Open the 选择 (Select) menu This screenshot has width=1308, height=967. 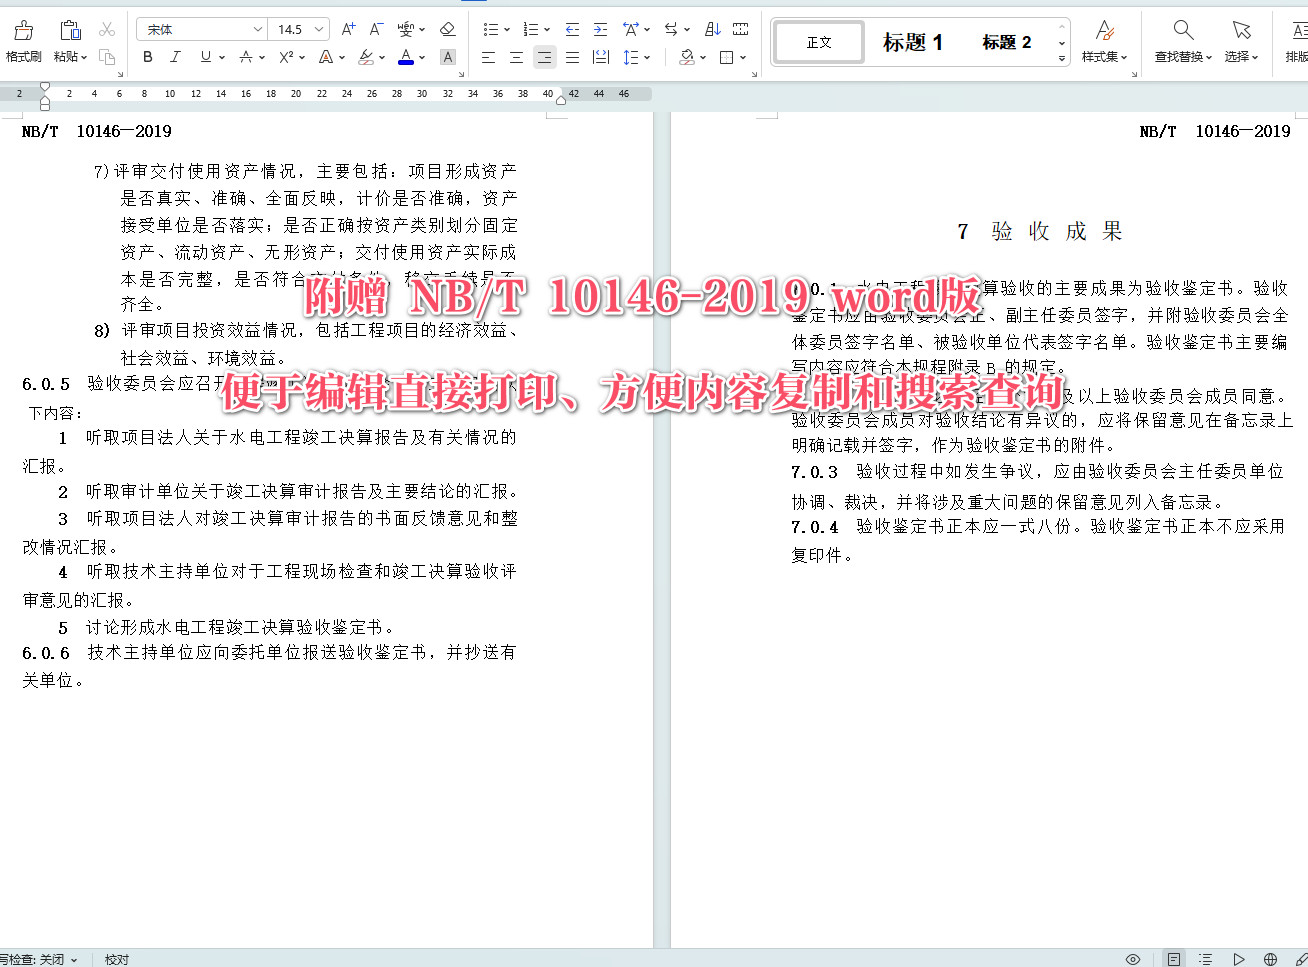coord(1240,41)
